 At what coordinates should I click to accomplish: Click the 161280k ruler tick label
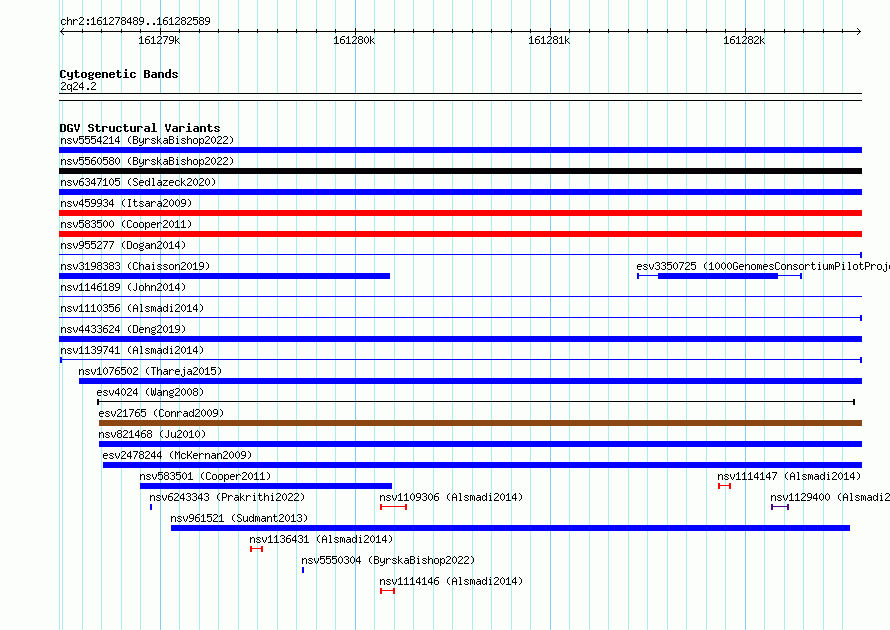click(354, 40)
